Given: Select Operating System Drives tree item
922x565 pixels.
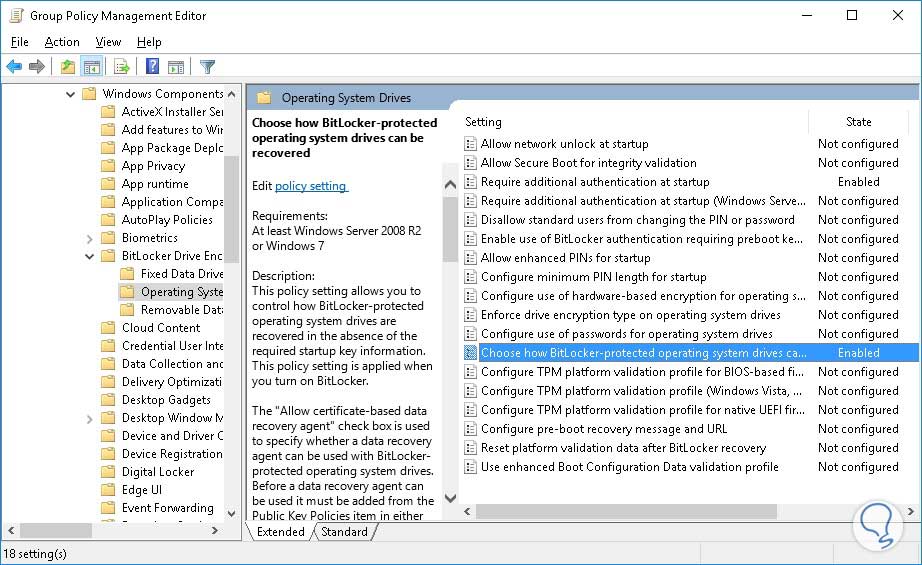Looking at the screenshot, I should 182,292.
